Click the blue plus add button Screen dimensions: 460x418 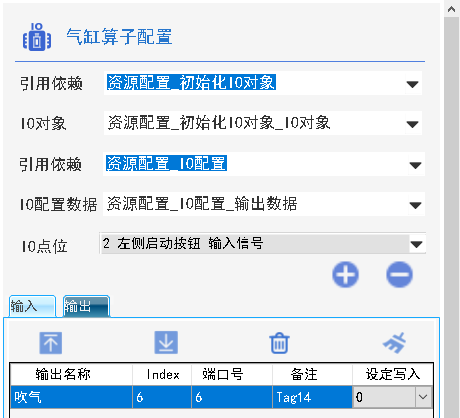345,275
